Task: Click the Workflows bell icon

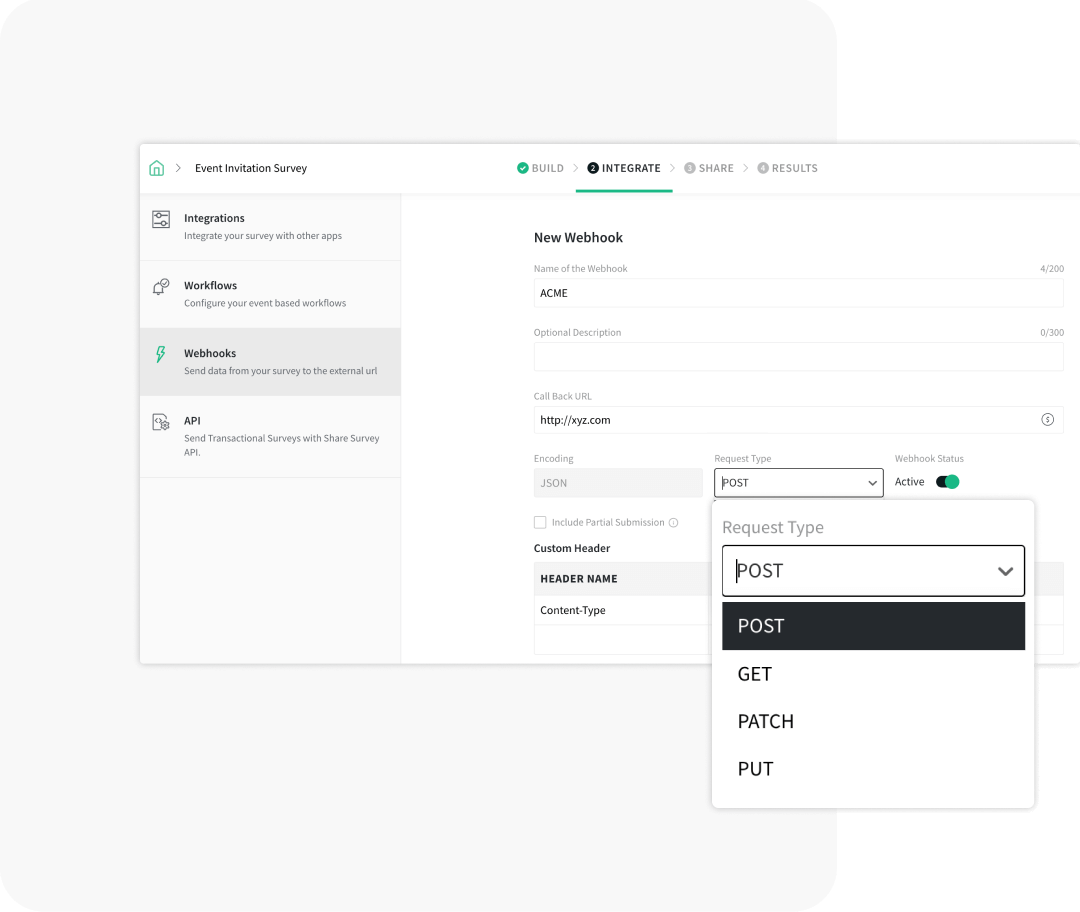Action: tap(160, 287)
